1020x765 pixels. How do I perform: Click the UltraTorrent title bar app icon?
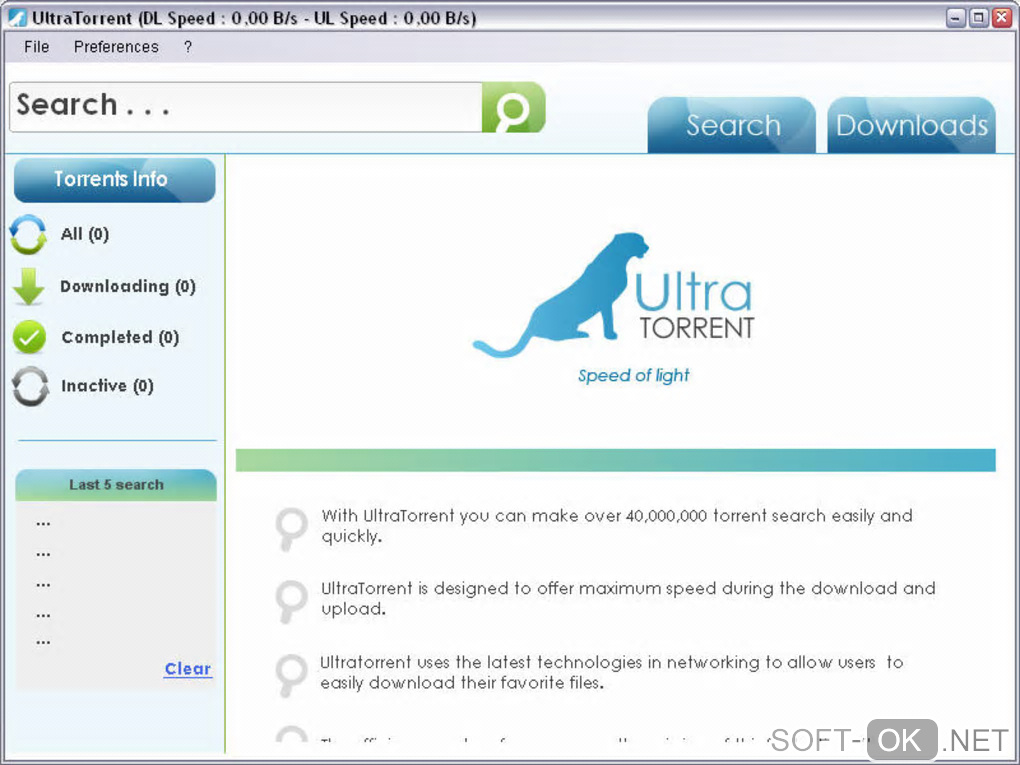17,18
